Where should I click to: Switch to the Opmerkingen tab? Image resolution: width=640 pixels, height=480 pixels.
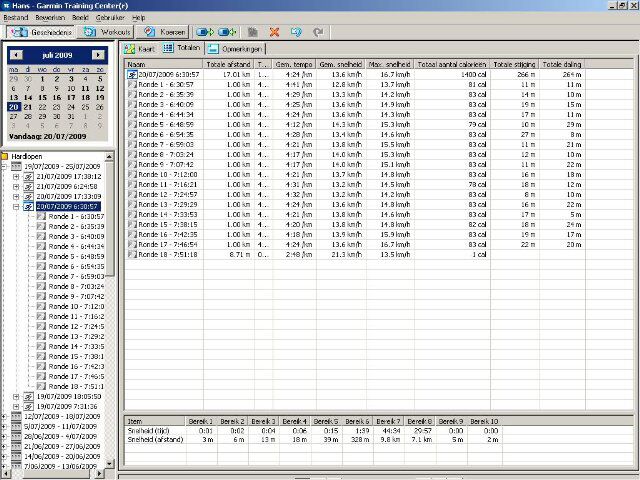(x=236, y=48)
